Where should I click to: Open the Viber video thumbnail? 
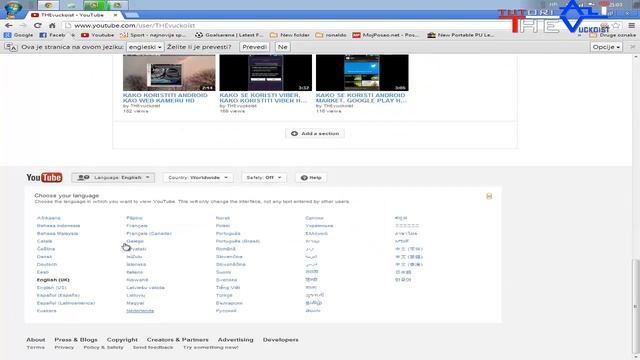click(266, 73)
